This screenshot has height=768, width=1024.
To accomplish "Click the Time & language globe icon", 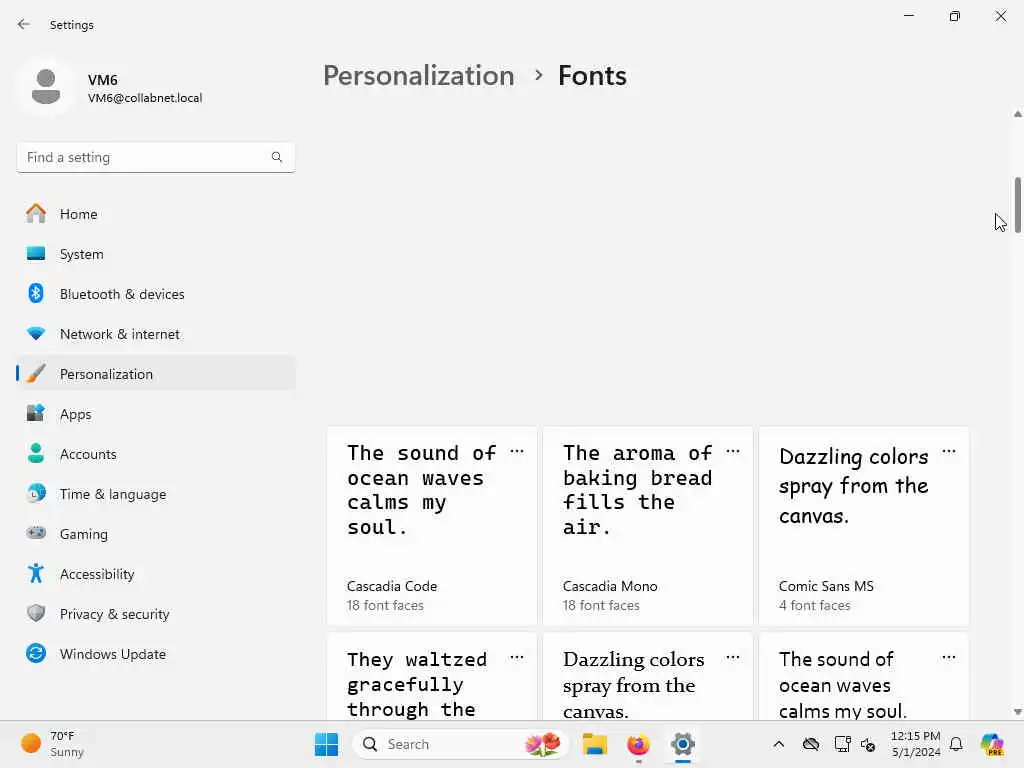I will (36, 493).
